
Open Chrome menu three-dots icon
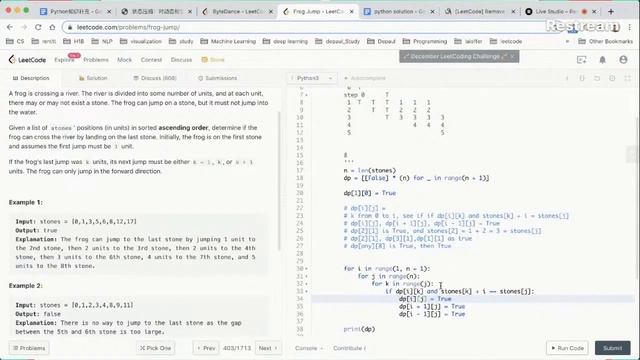click(x=630, y=27)
